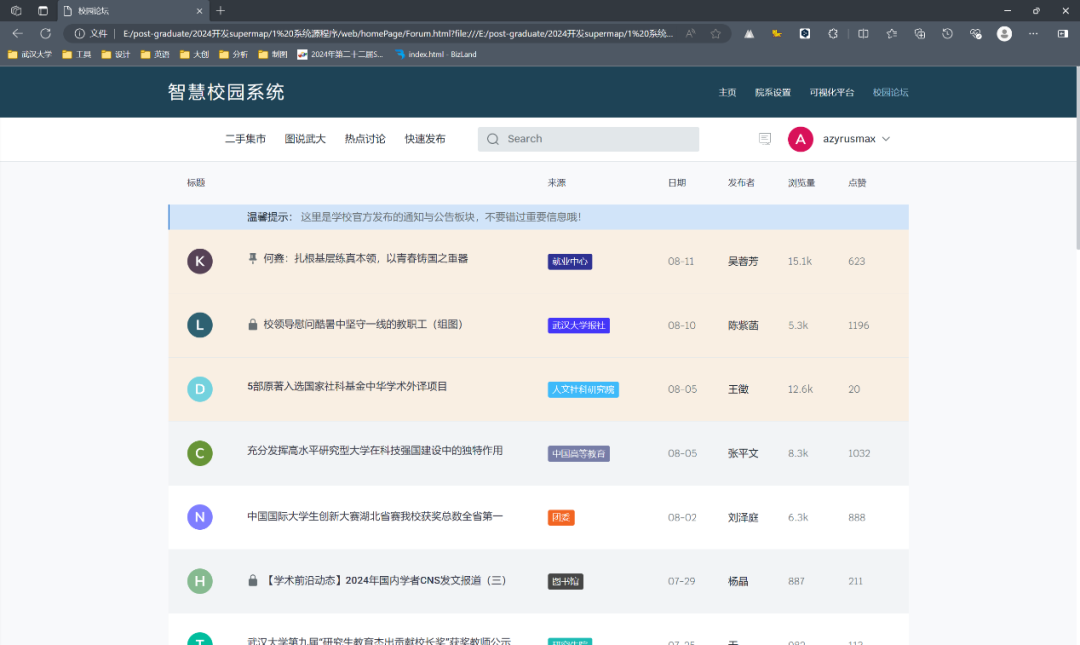Expand the azyrusmax account dropdown

click(886, 139)
